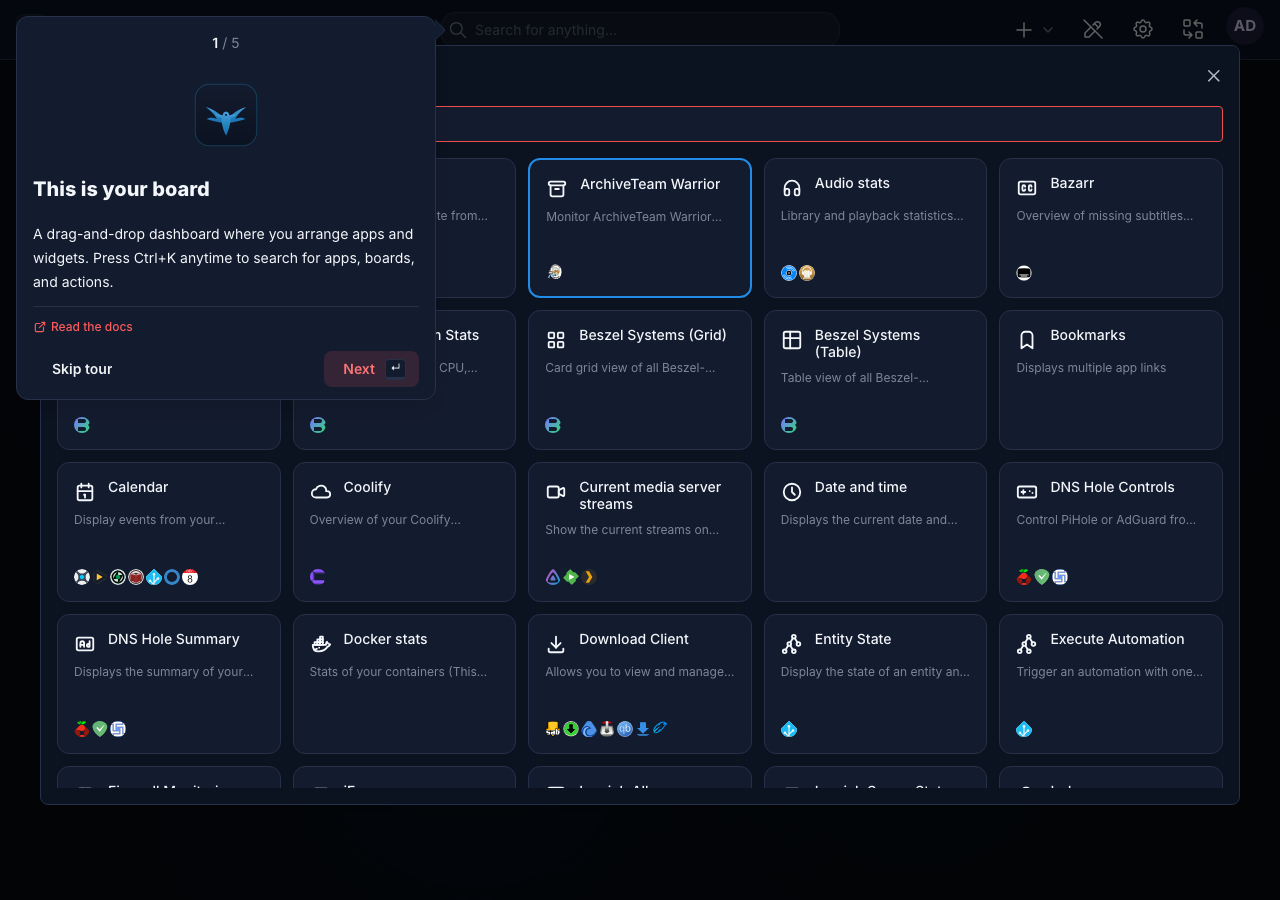Click the calendar icon beside the Calendar title
This screenshot has width=1280, height=900.
(x=85, y=492)
